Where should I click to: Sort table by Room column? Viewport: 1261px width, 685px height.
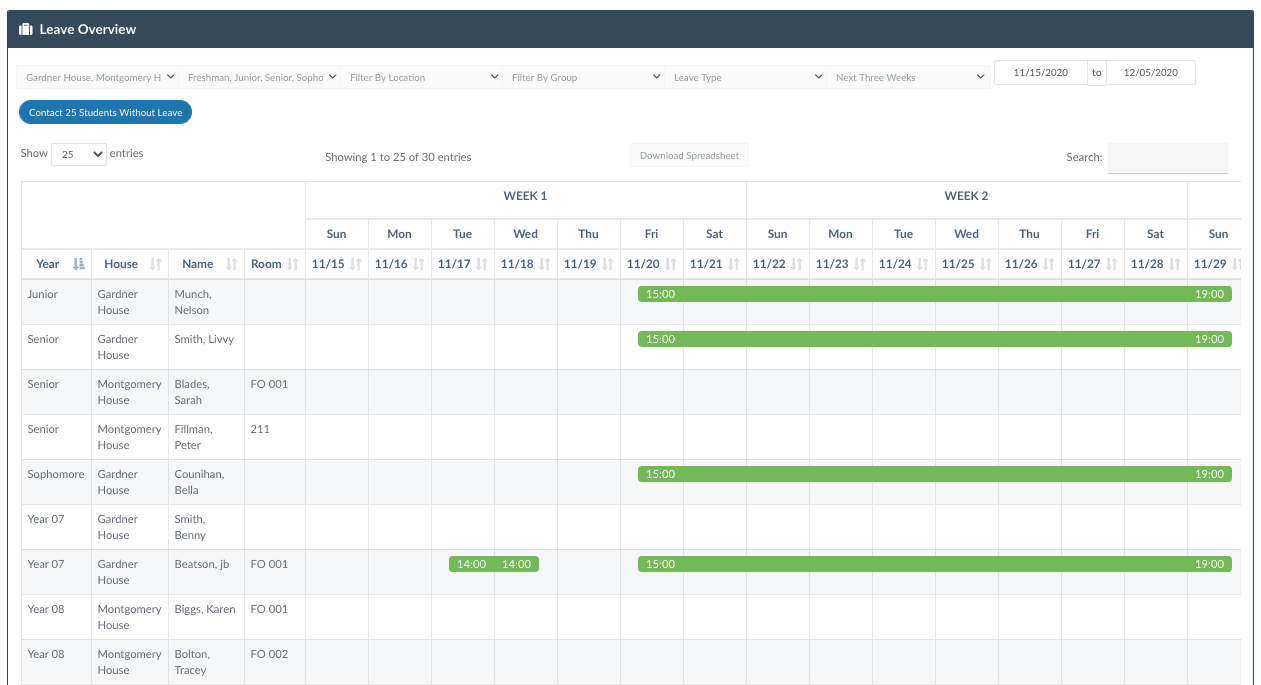[x=274, y=264]
